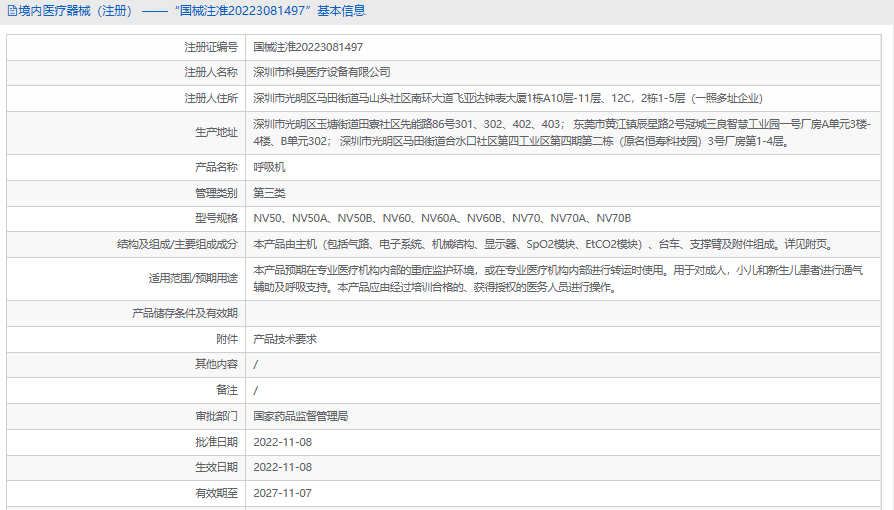Select model list starting NV50、NV50A
Screen dimensions: 894x510
tap(442, 218)
